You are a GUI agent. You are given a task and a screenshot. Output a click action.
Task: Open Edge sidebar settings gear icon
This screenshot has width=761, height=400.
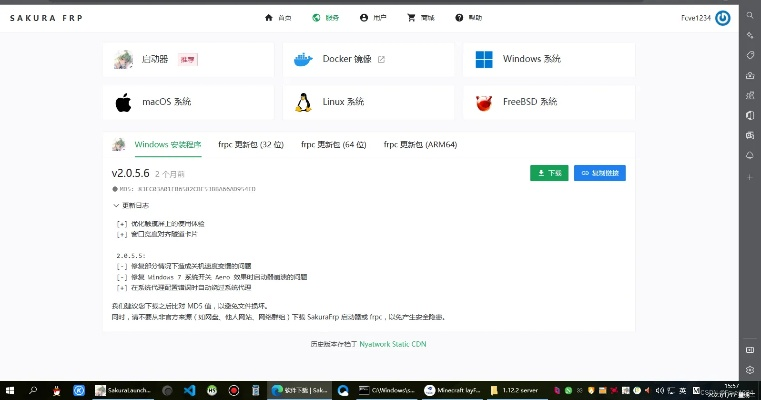[750, 370]
